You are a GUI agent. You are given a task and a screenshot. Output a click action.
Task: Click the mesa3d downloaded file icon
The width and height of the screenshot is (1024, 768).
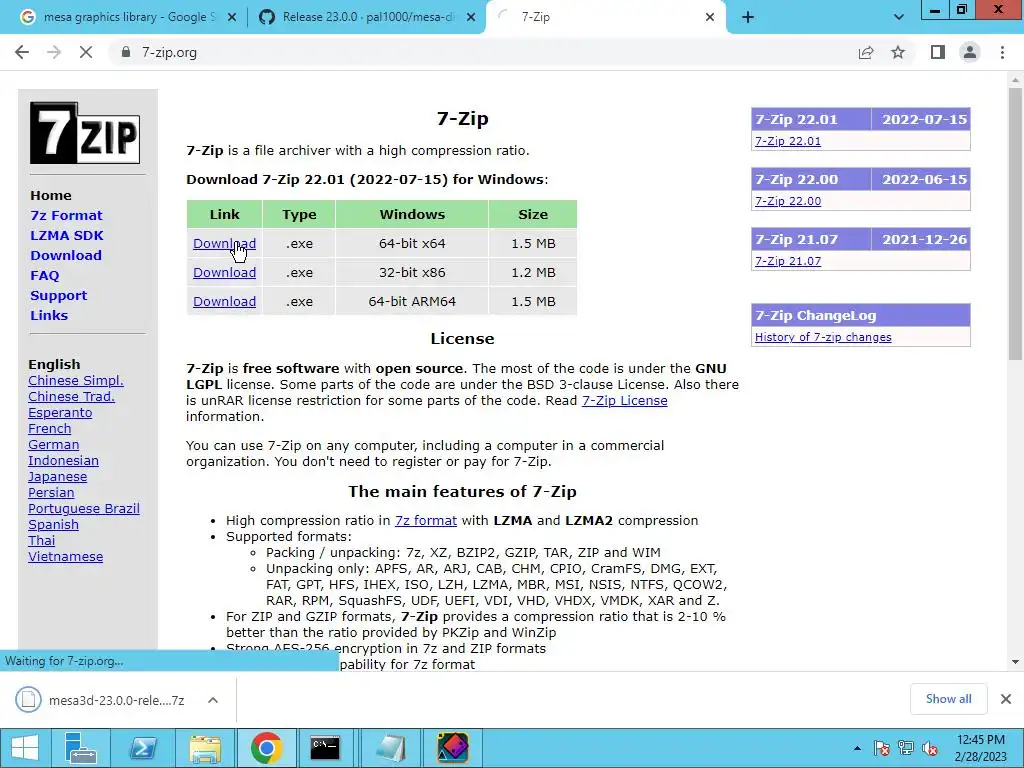[28, 699]
